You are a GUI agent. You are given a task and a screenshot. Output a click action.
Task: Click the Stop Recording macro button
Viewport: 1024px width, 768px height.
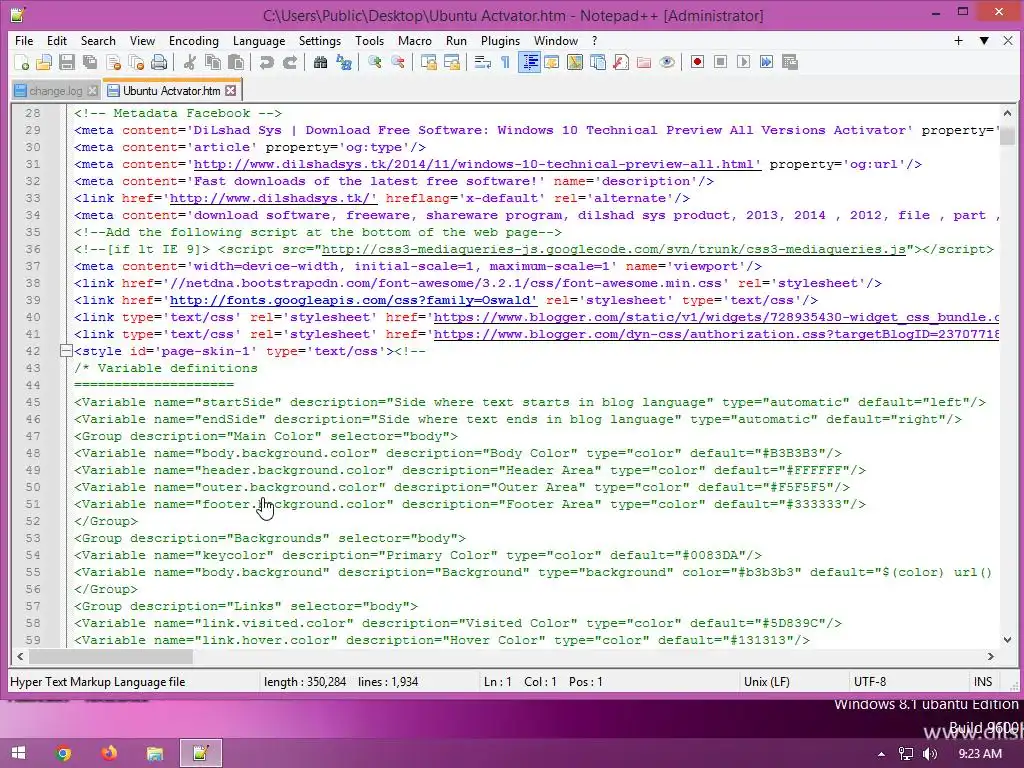tap(720, 62)
